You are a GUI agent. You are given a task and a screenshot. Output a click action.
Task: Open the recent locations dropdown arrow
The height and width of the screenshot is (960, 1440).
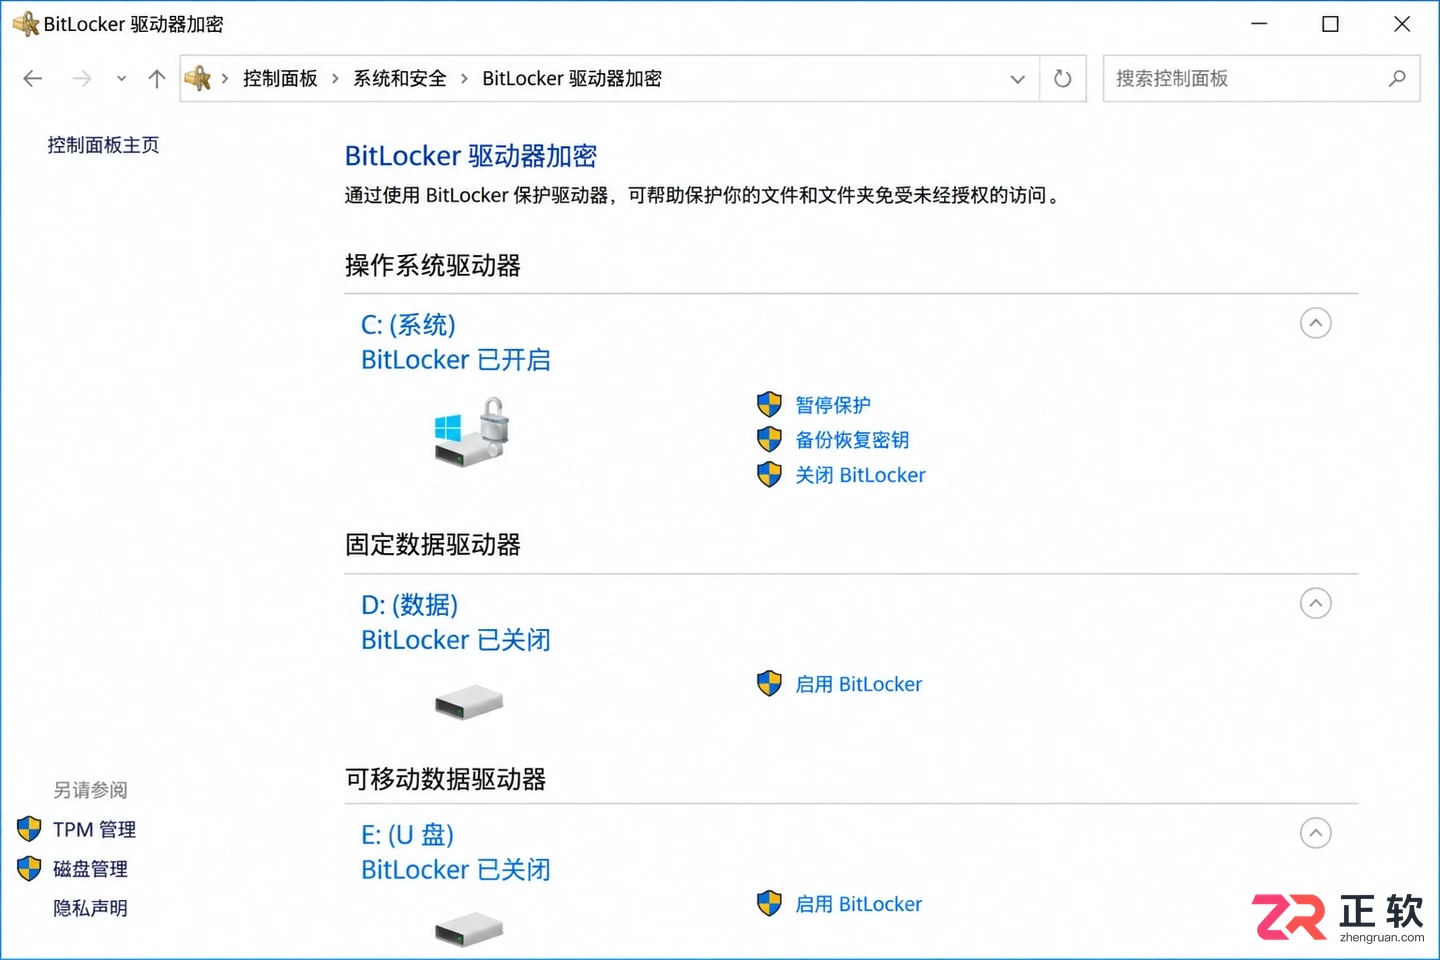pos(121,79)
